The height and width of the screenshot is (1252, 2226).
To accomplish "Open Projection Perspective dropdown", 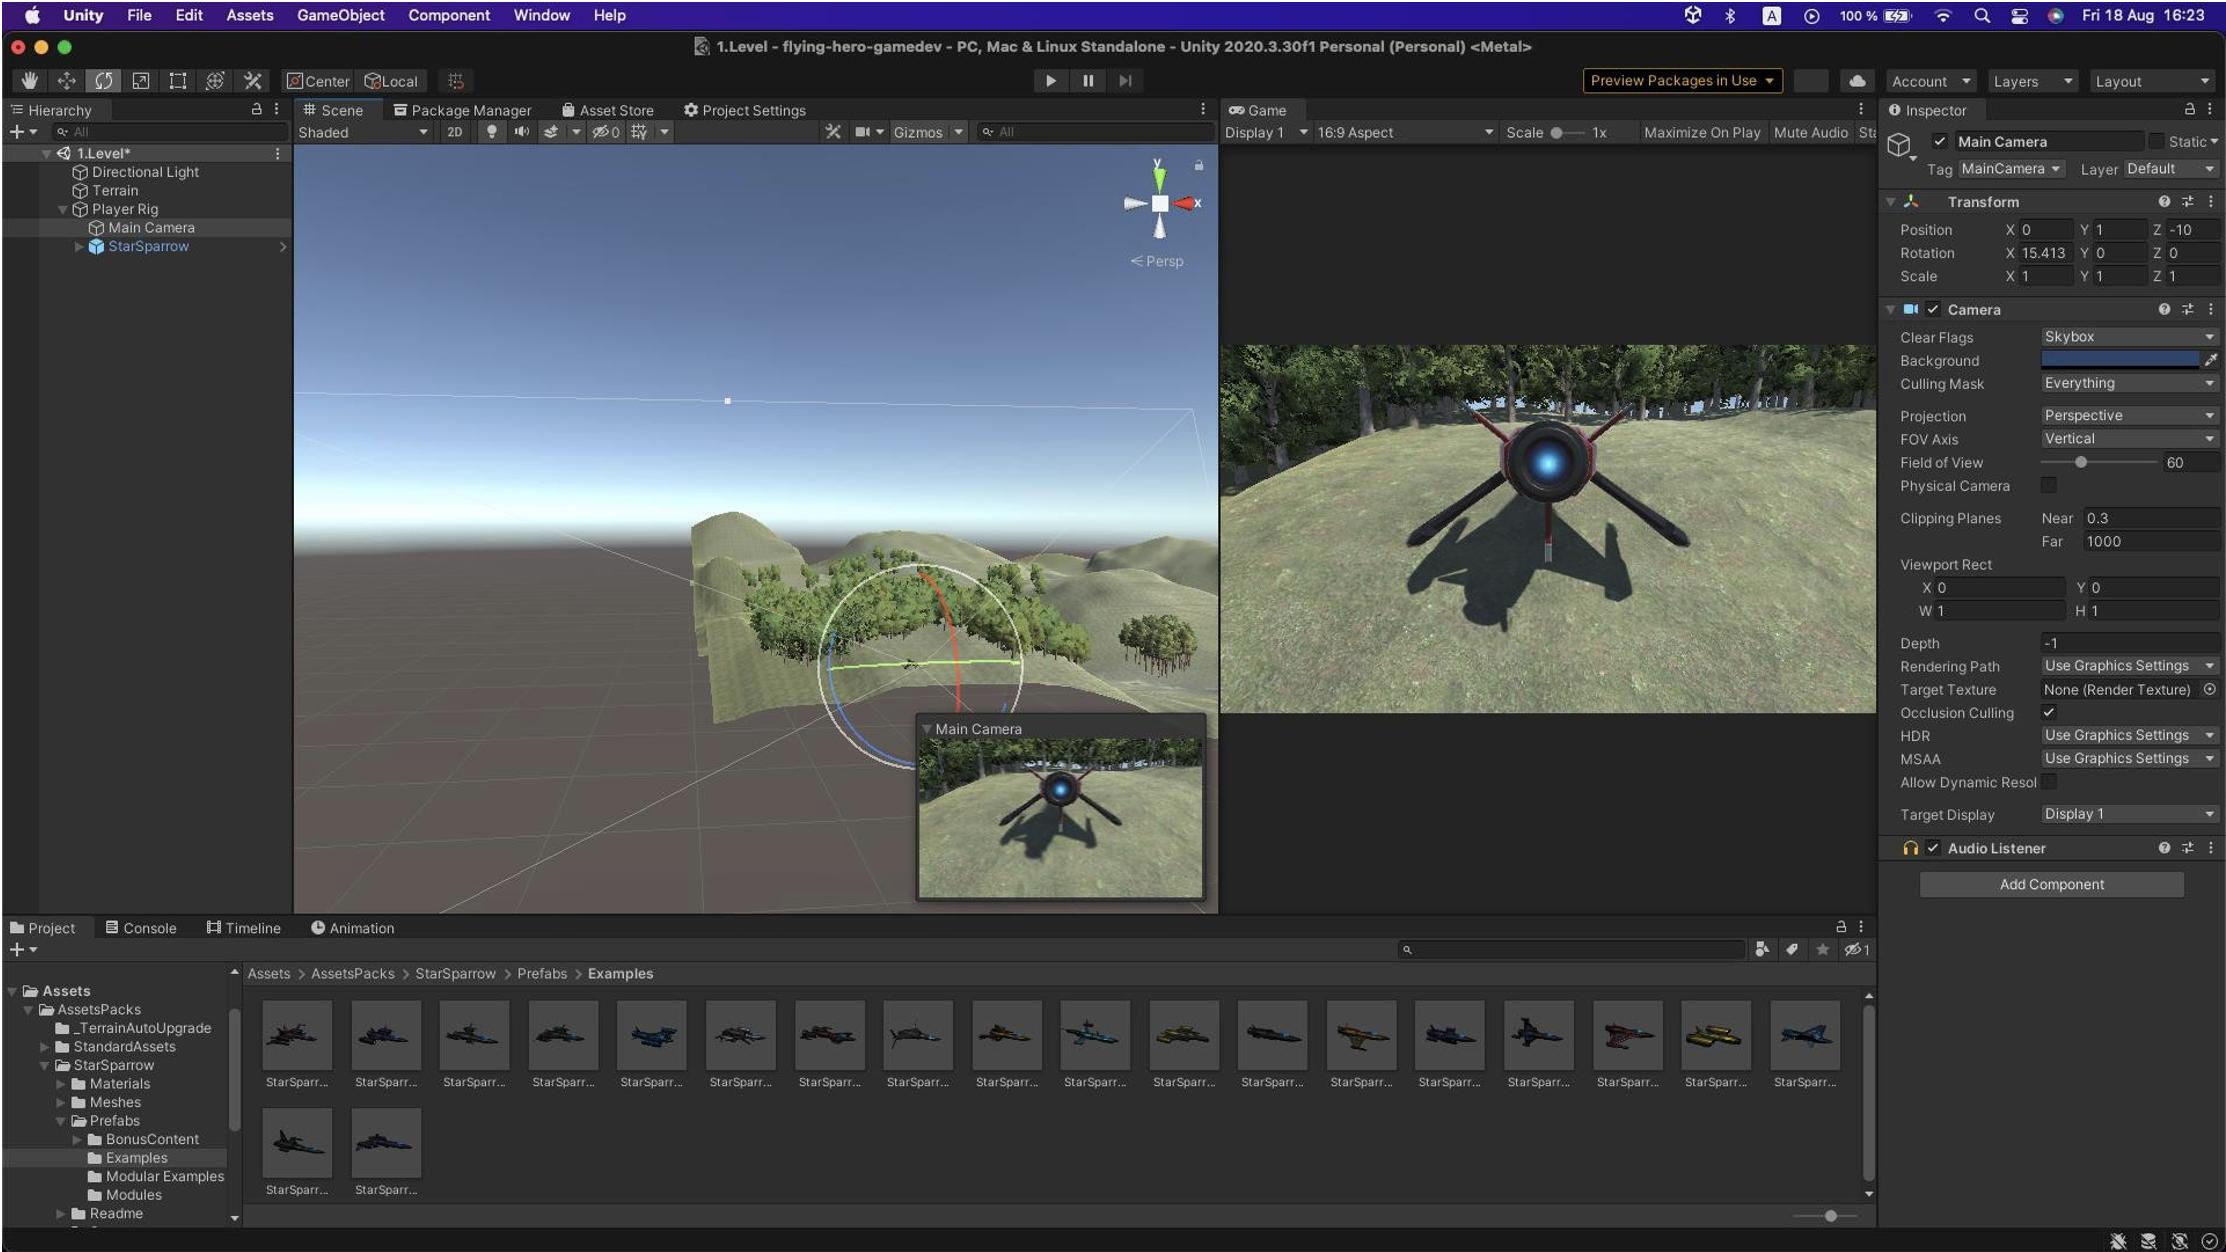I will pyautogui.click(x=2130, y=416).
